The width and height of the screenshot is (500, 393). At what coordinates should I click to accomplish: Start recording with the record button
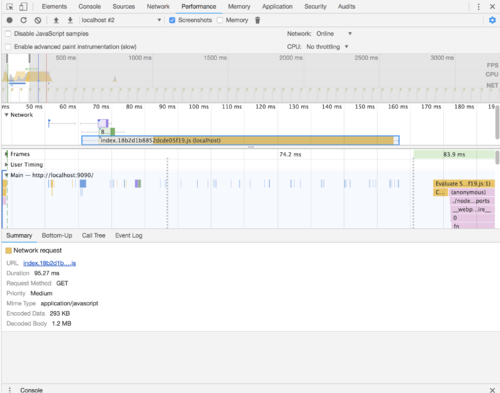pyautogui.click(x=10, y=20)
